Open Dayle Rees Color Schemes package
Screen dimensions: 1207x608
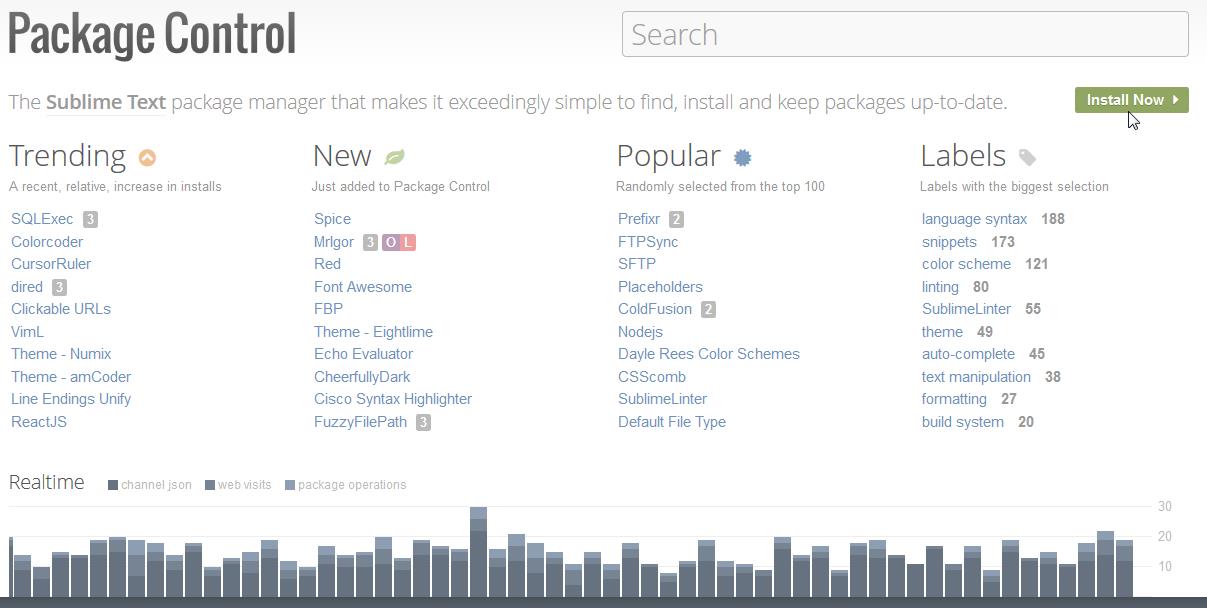[709, 354]
